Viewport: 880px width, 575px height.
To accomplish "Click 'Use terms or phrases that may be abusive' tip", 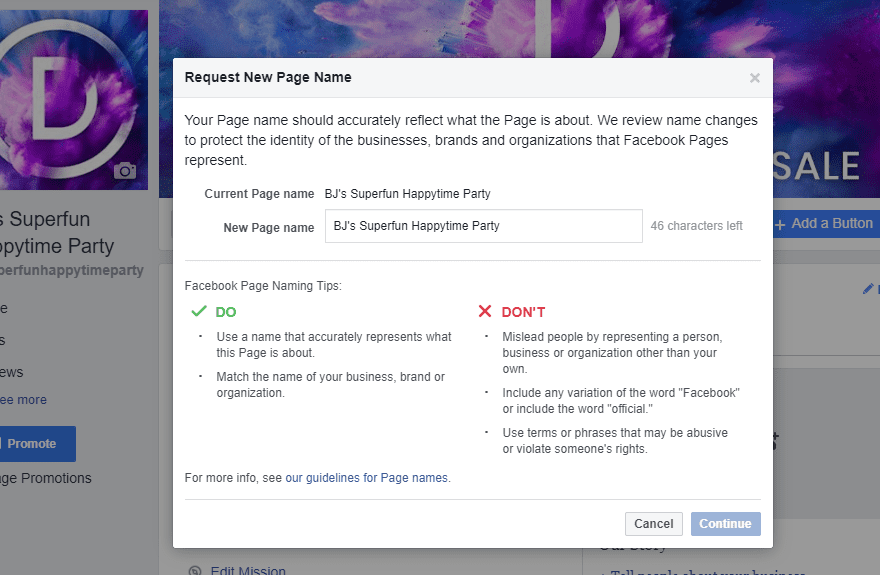I will point(615,441).
